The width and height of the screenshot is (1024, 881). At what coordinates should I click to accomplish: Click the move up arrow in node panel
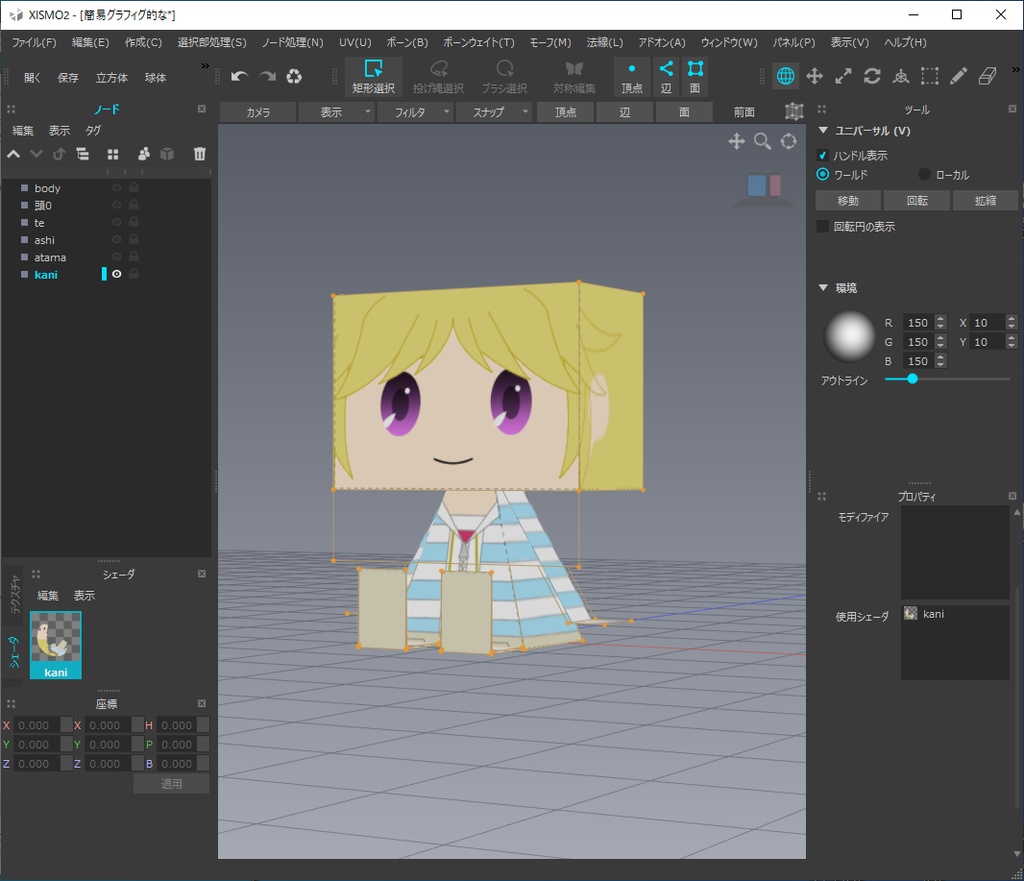(x=13, y=154)
